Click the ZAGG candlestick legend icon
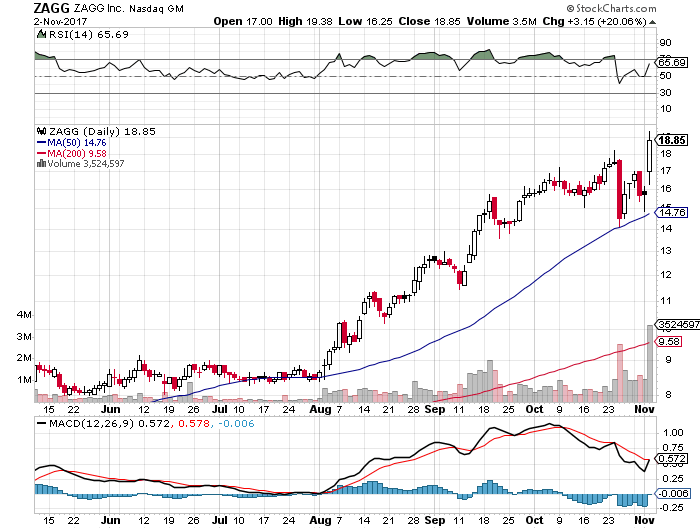 (x=42, y=131)
